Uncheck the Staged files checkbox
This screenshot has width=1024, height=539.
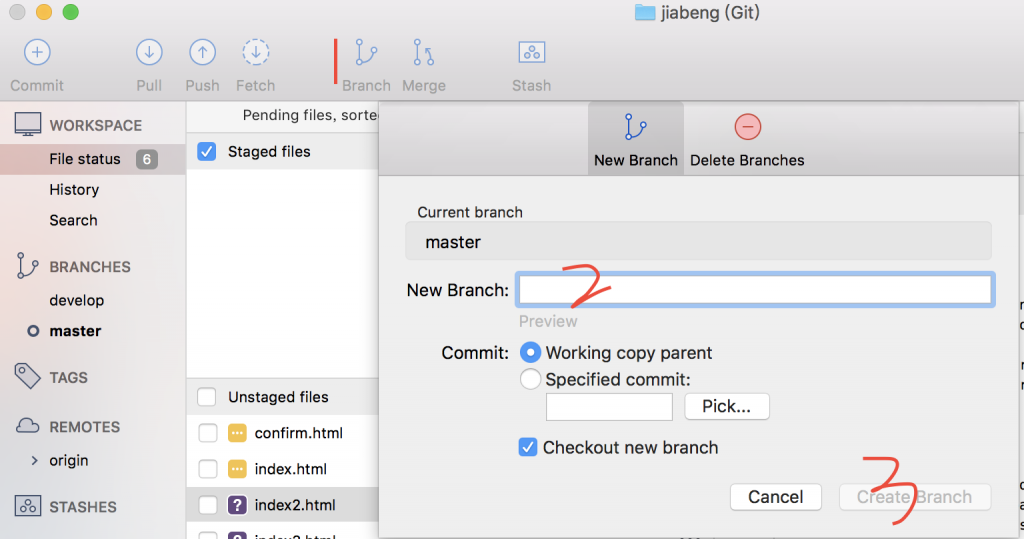[207, 152]
